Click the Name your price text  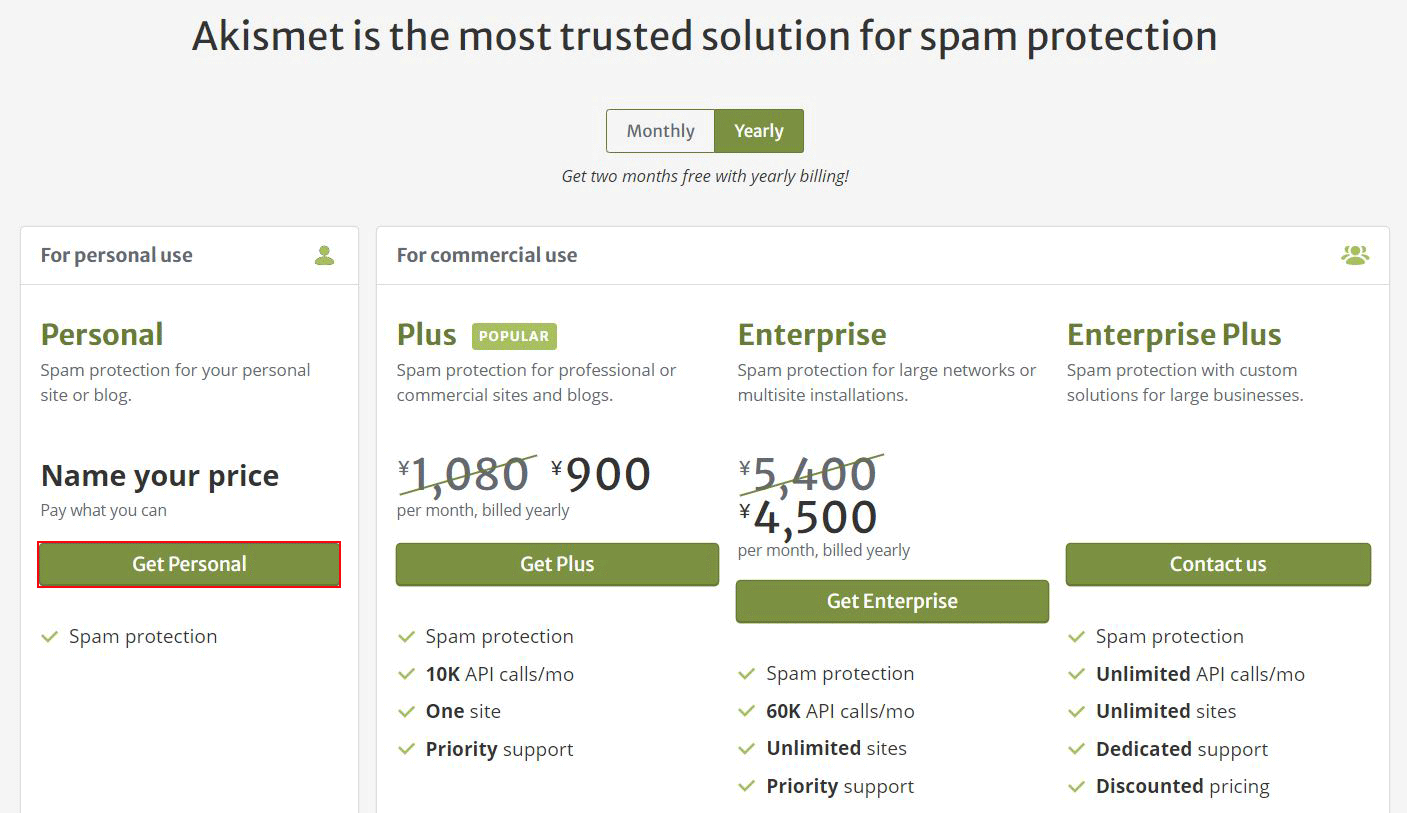(x=160, y=476)
